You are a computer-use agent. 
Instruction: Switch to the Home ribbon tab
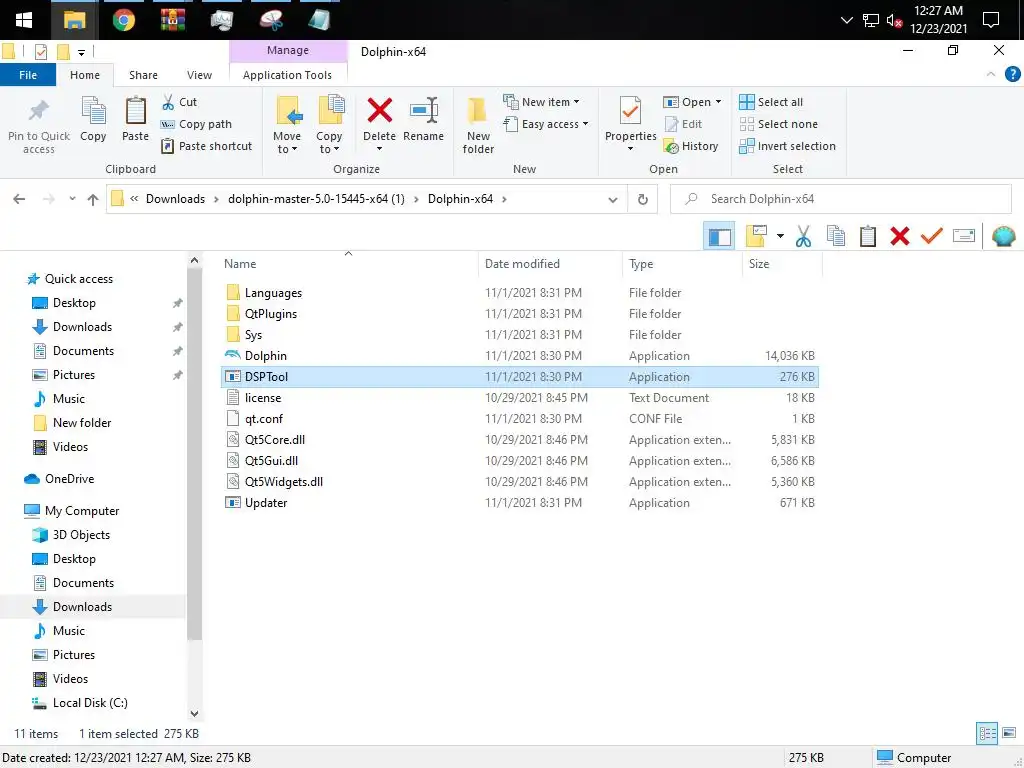click(85, 75)
